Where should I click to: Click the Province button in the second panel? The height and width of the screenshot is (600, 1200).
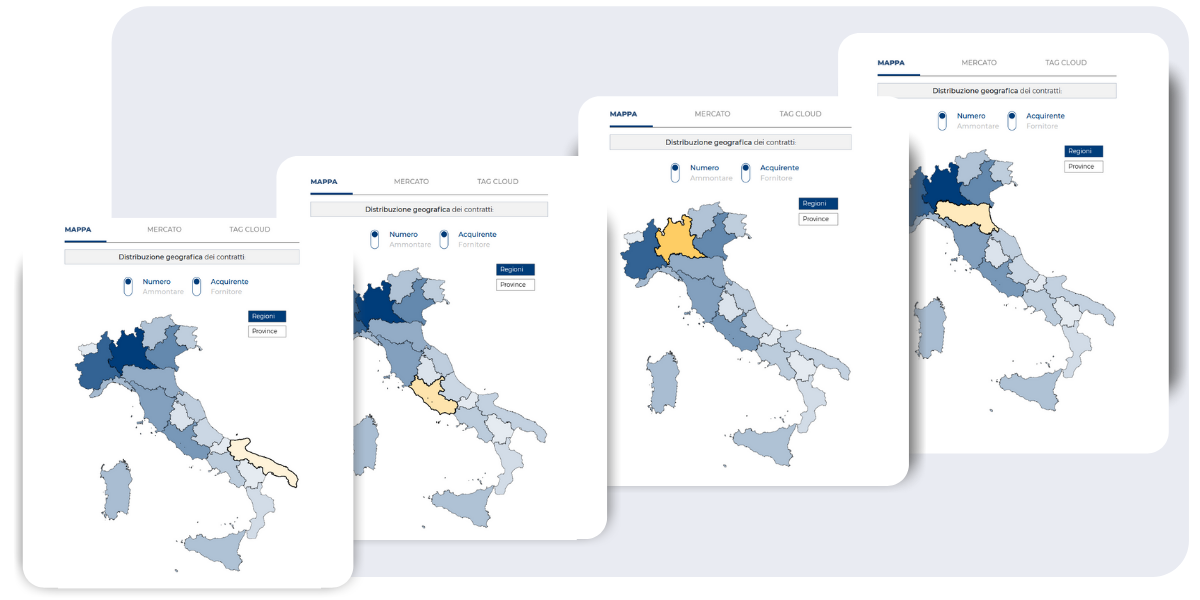pyautogui.click(x=514, y=284)
